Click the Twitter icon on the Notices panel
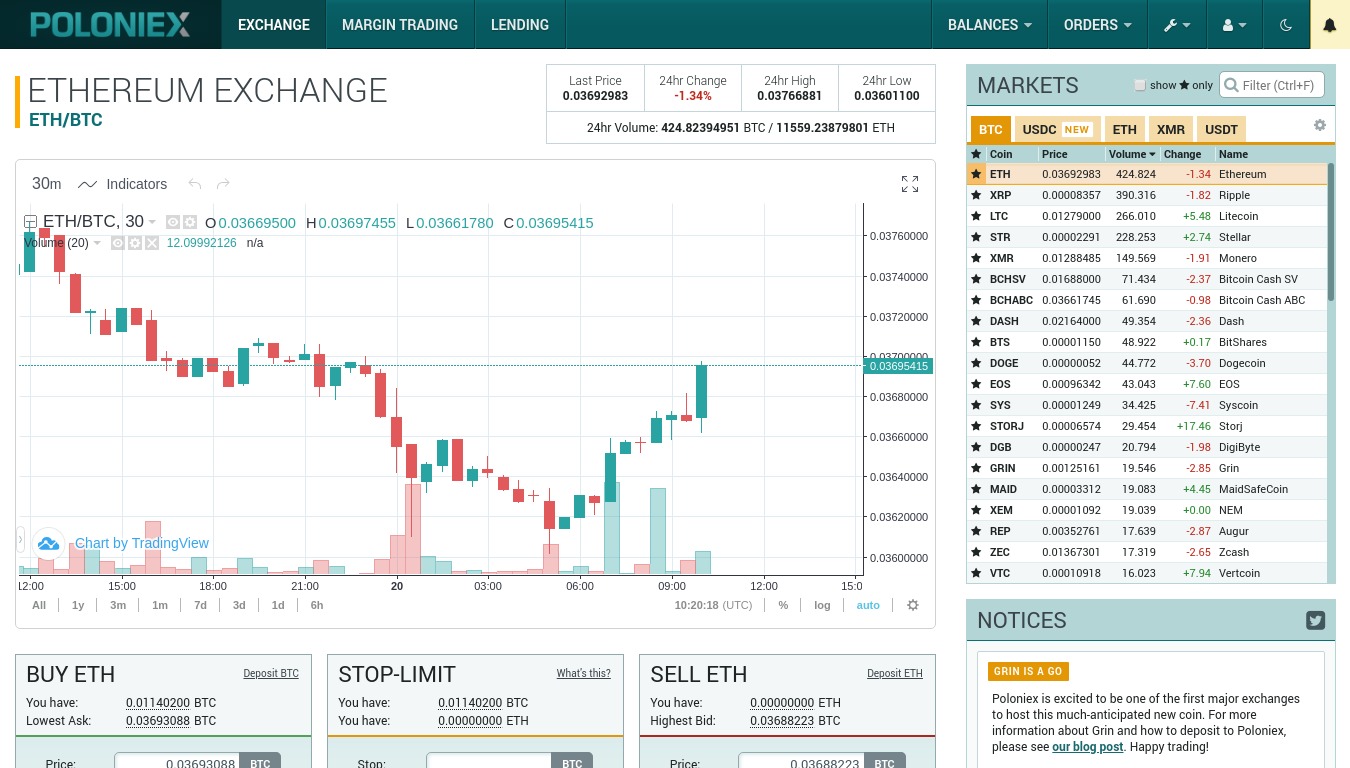1350x768 pixels. pos(1315,620)
